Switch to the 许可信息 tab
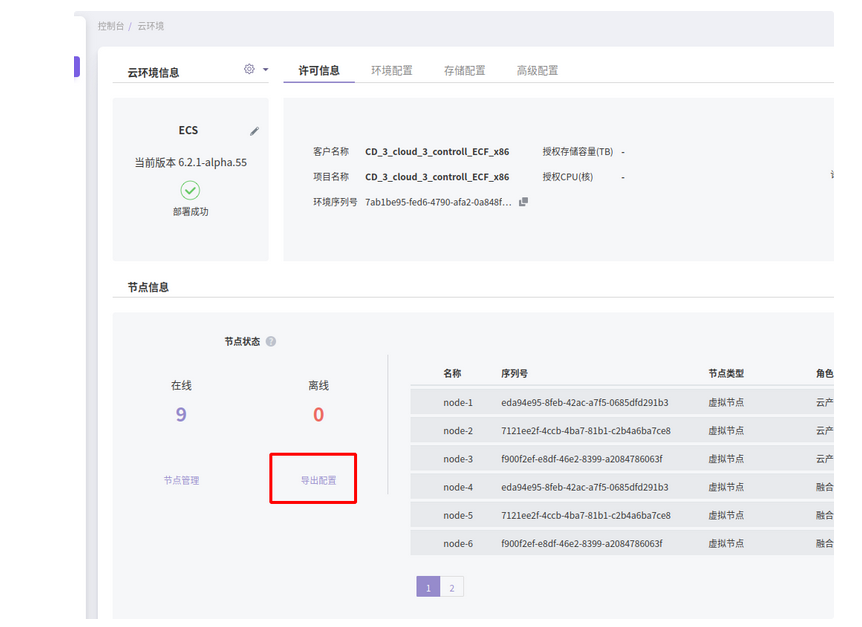This screenshot has height=627, width=862. (x=319, y=71)
